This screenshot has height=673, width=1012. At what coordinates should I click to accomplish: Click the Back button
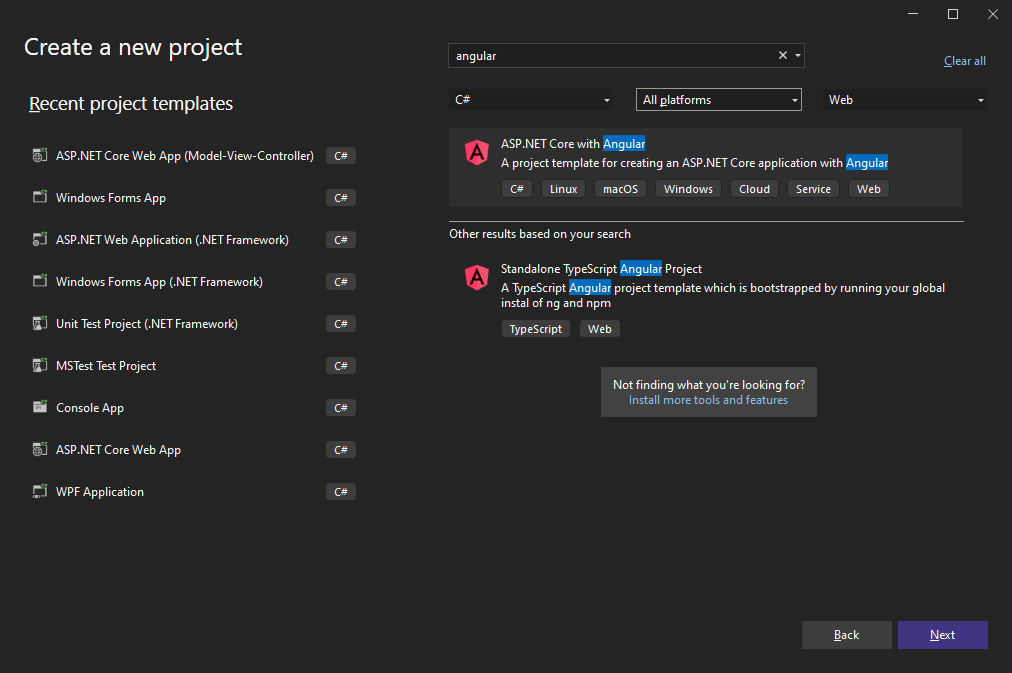click(x=847, y=635)
